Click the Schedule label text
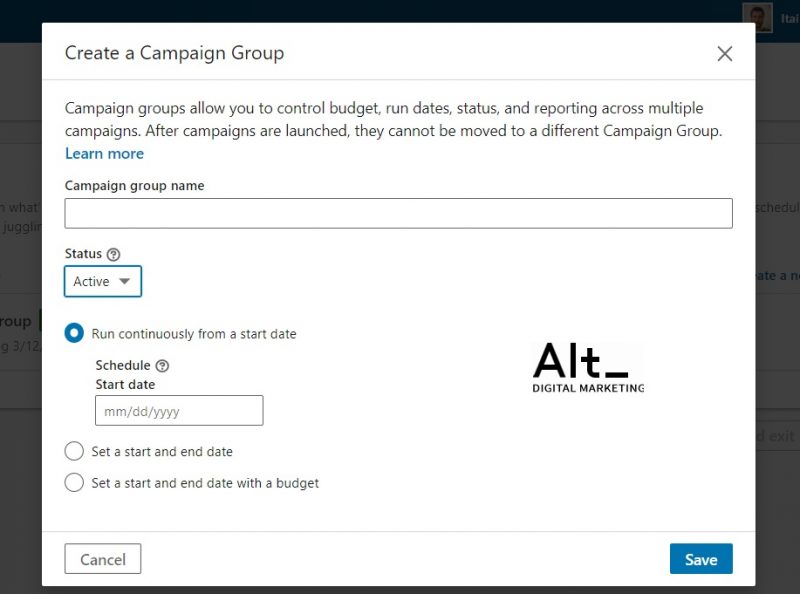This screenshot has width=800, height=594. pos(122,366)
